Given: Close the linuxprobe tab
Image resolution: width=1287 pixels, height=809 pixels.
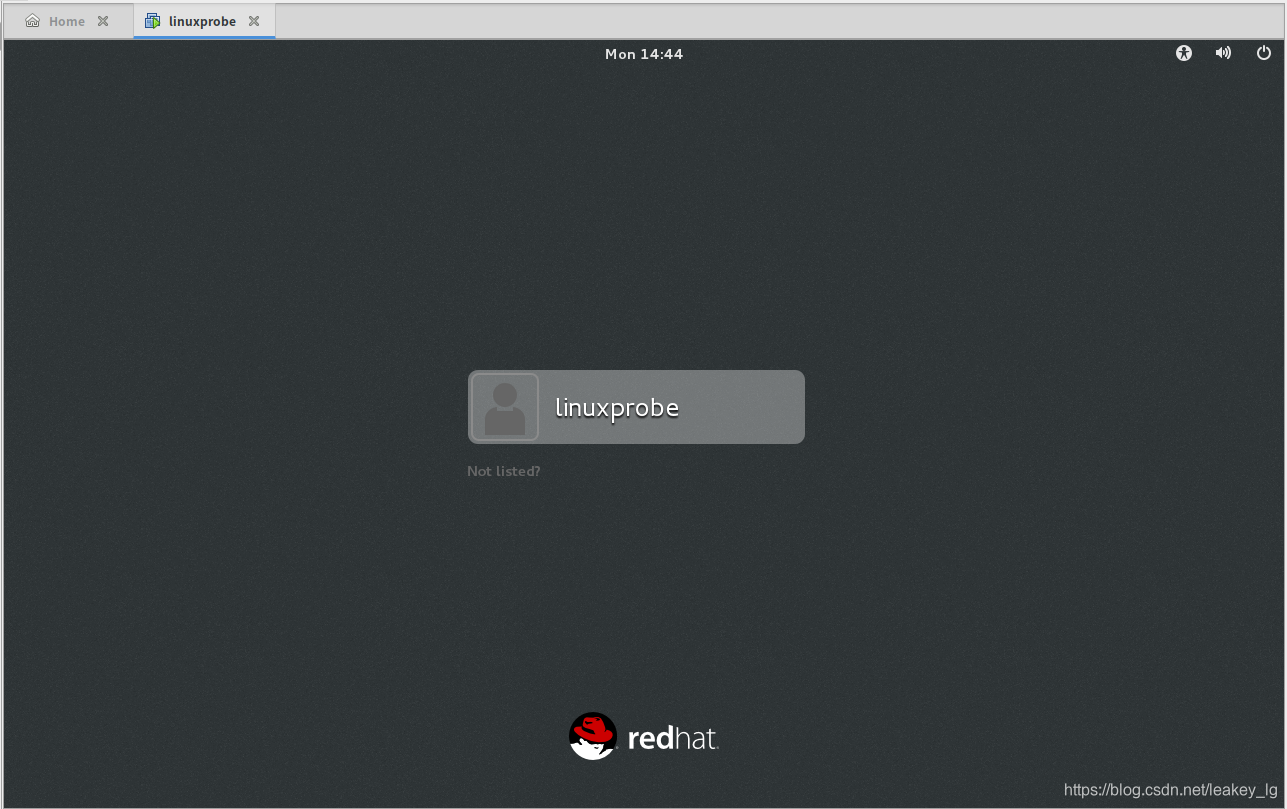Looking at the screenshot, I should (254, 21).
